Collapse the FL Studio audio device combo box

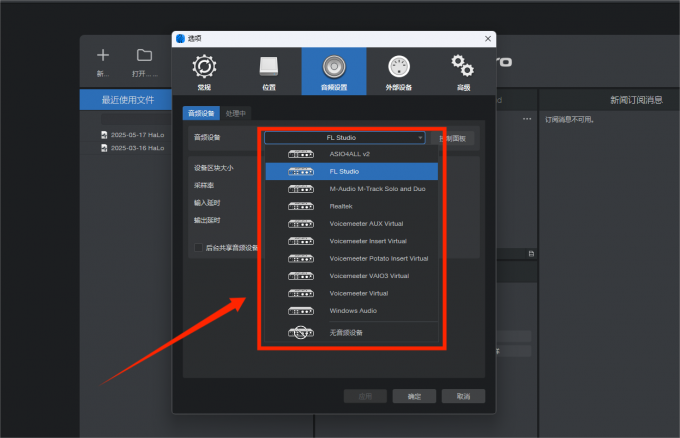(x=345, y=137)
